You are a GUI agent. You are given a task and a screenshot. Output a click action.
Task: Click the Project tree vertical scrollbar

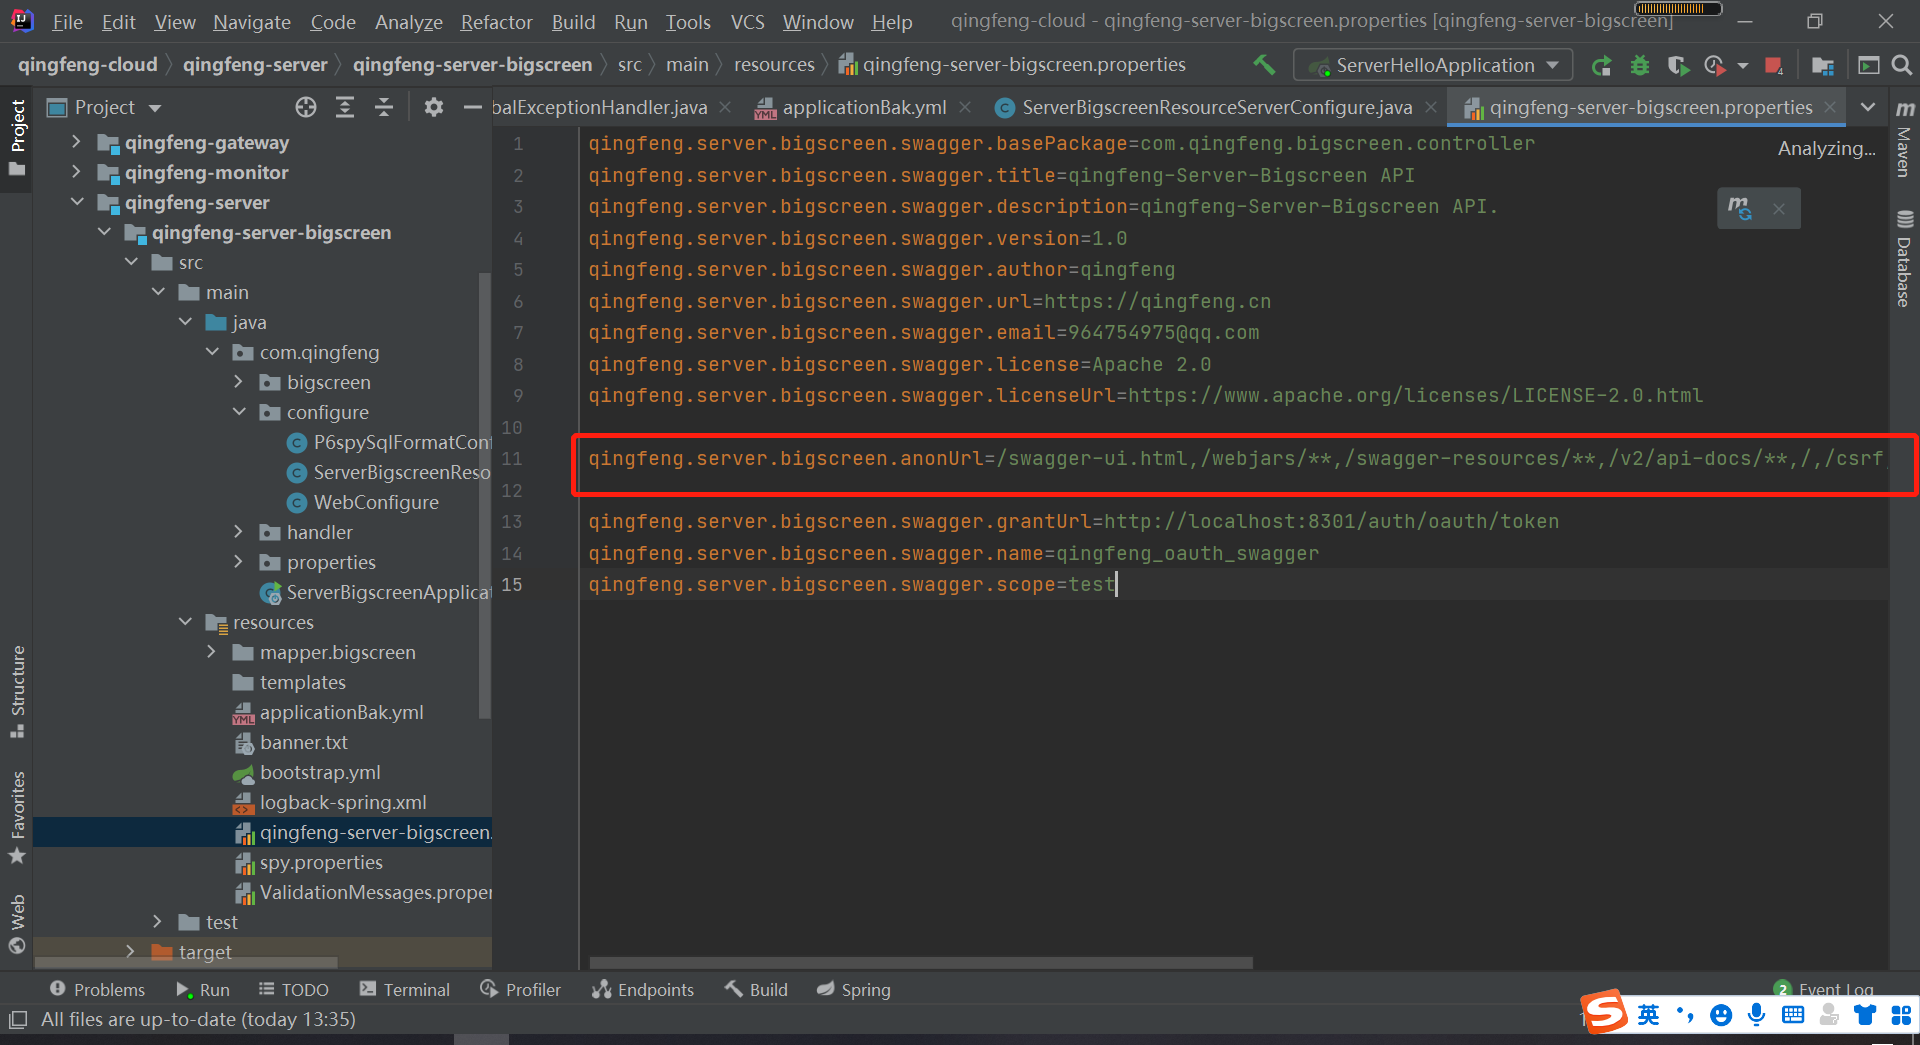[x=486, y=497]
